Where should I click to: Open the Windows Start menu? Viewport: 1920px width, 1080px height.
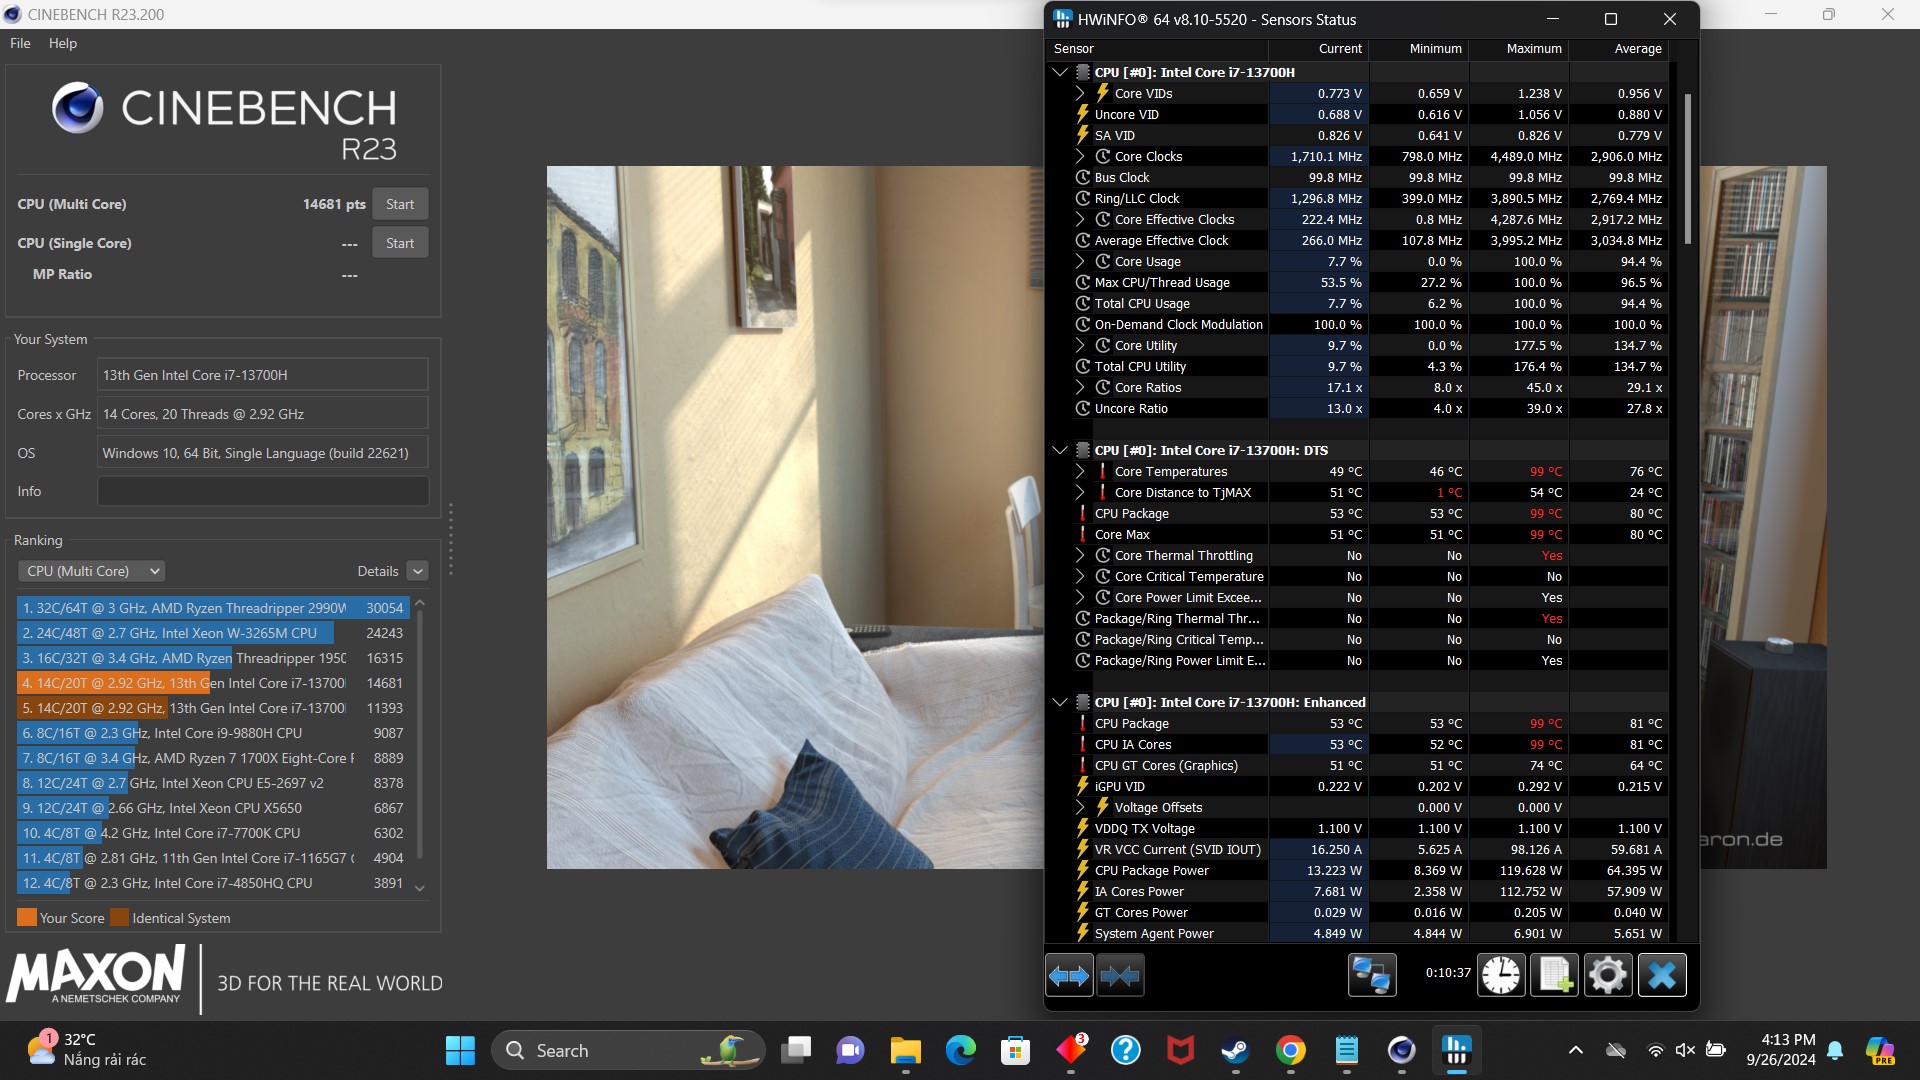tap(460, 1050)
